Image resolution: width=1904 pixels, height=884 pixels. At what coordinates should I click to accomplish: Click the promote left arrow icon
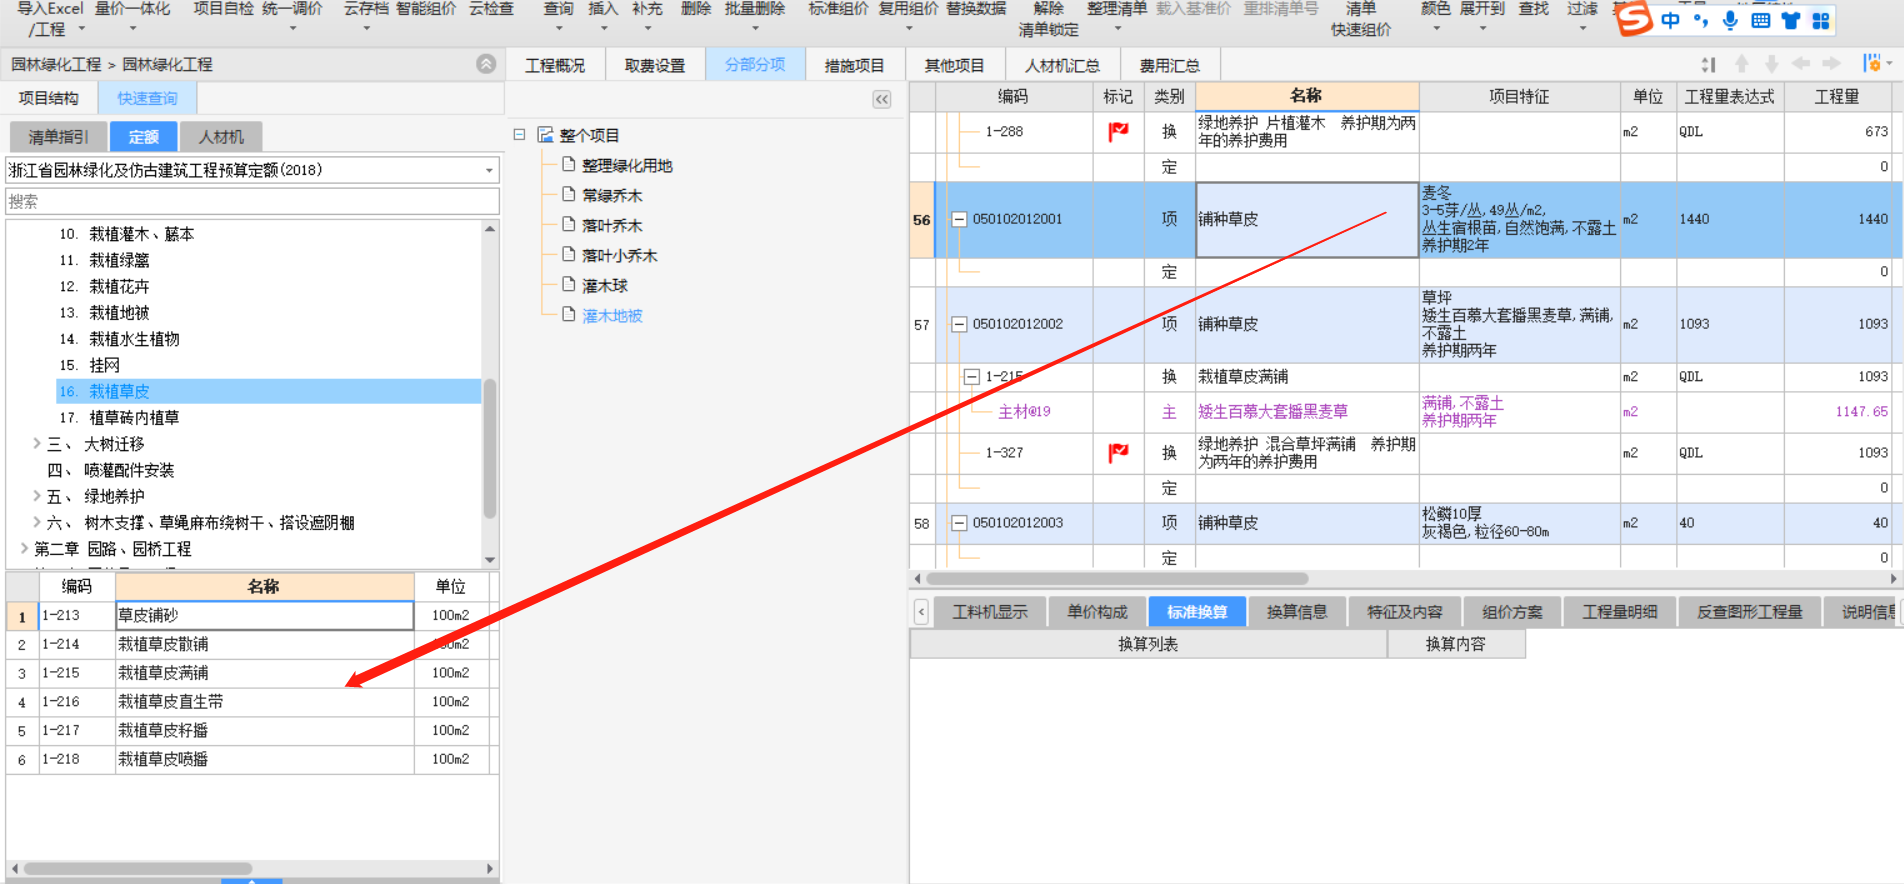coord(1802,64)
